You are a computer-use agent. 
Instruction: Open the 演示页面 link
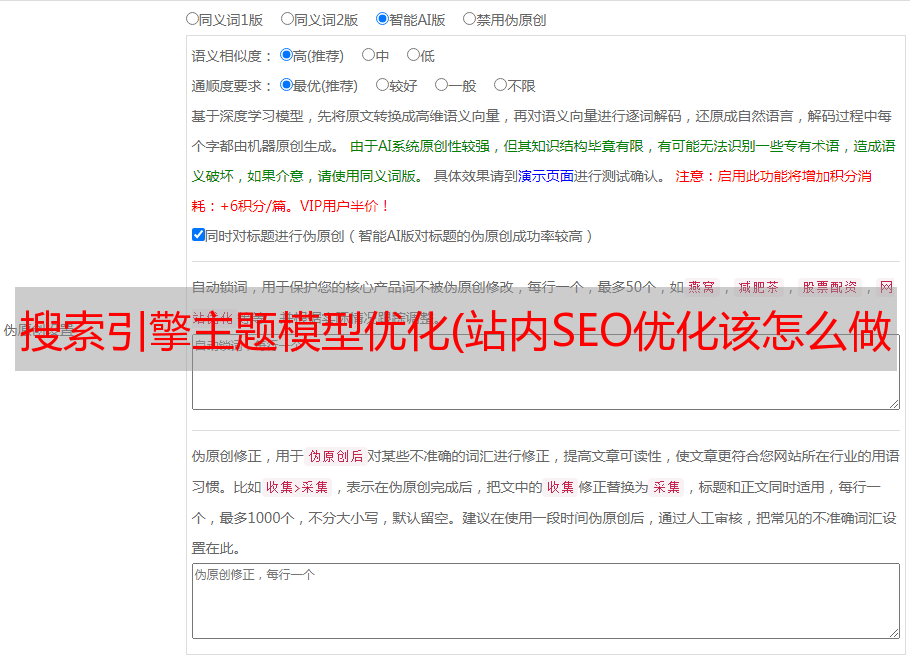(x=545, y=176)
